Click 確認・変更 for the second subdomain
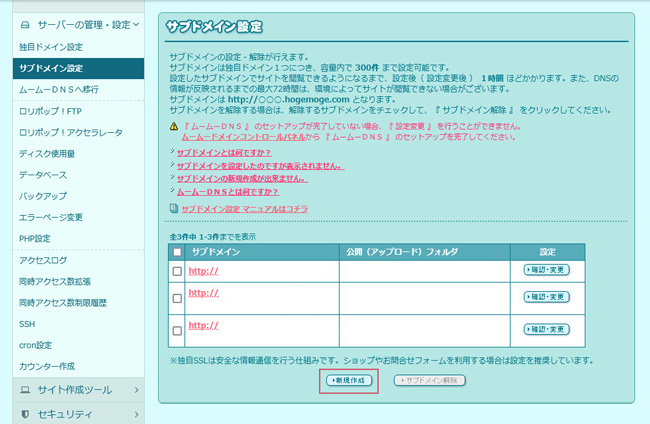Viewport: 650px width, 424px height. pyautogui.click(x=546, y=299)
